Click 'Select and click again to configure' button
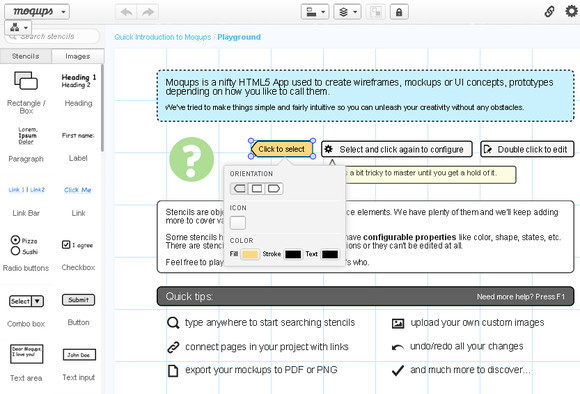 pyautogui.click(x=397, y=149)
